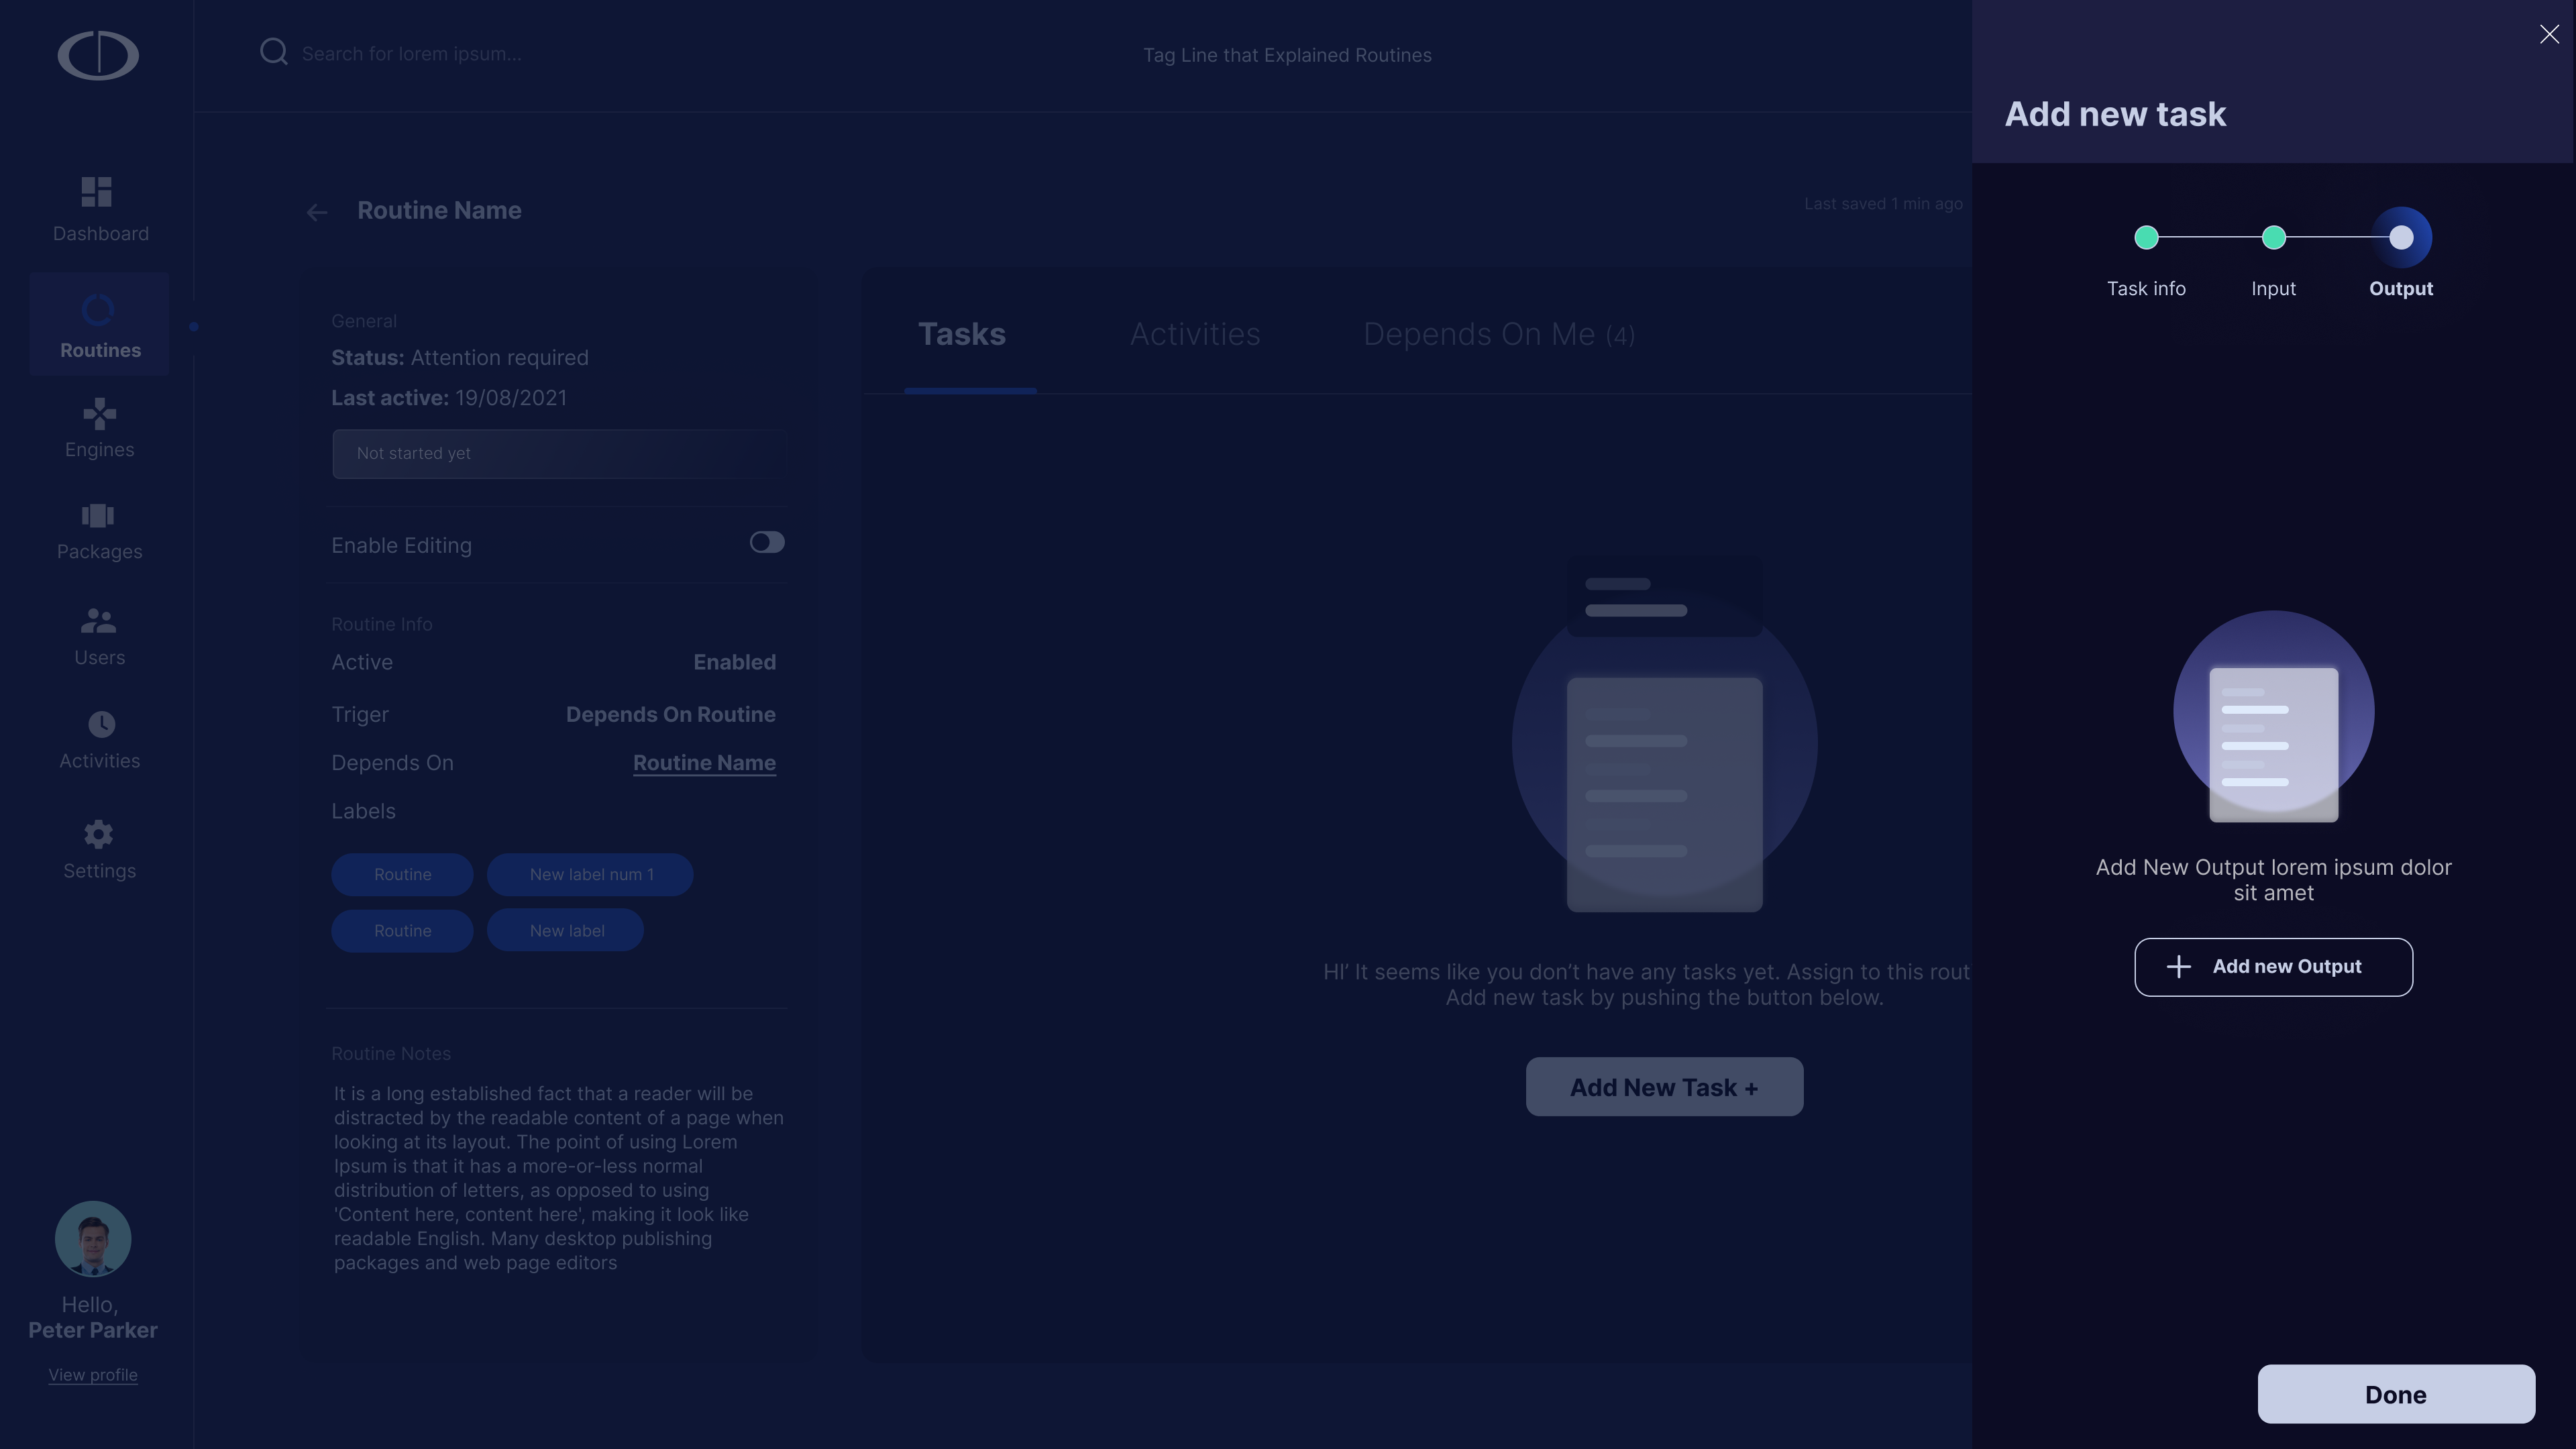Open the Engines sidebar icon
Image resolution: width=2576 pixels, height=1449 pixels.
99,413
